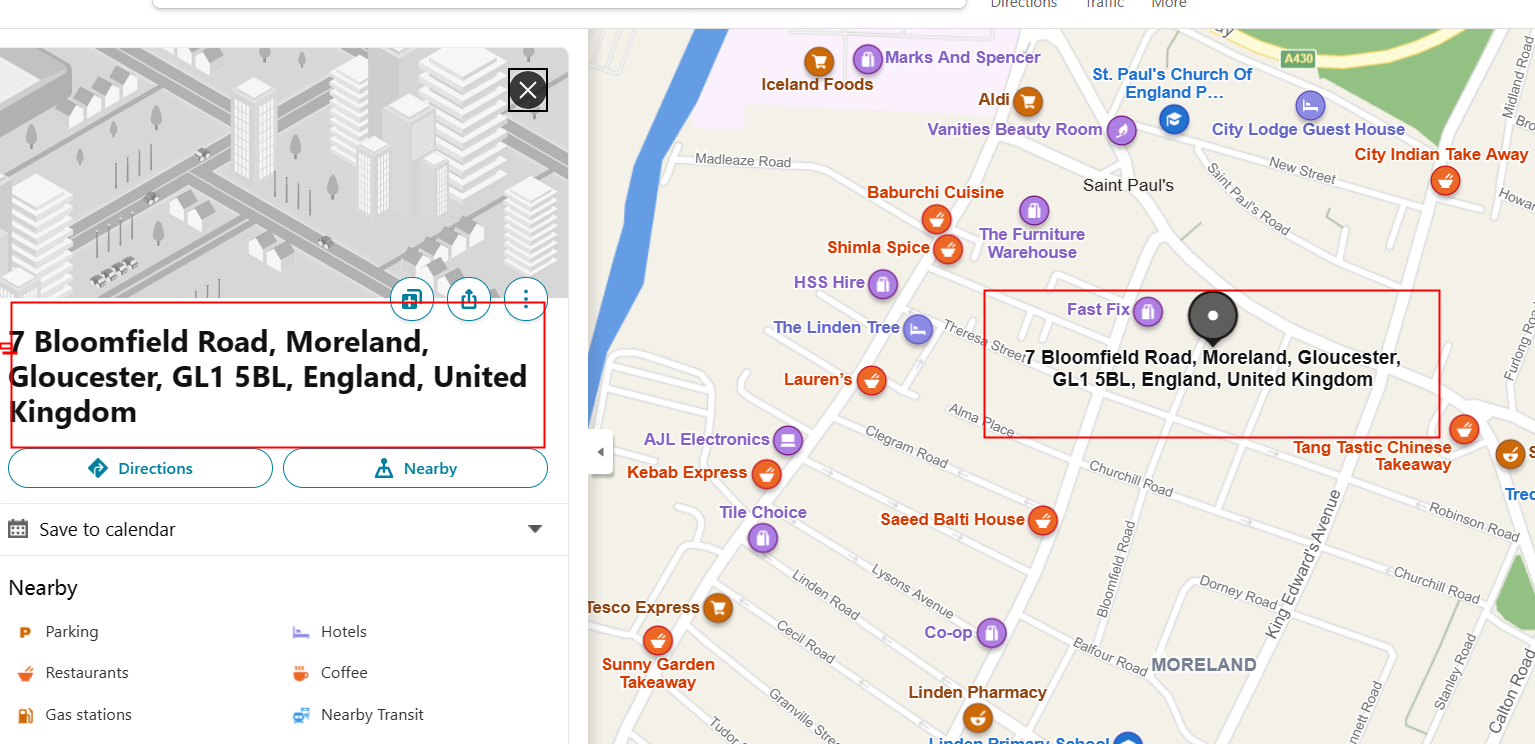Select the dark location marker on Bloomfield Road

[x=1212, y=316]
